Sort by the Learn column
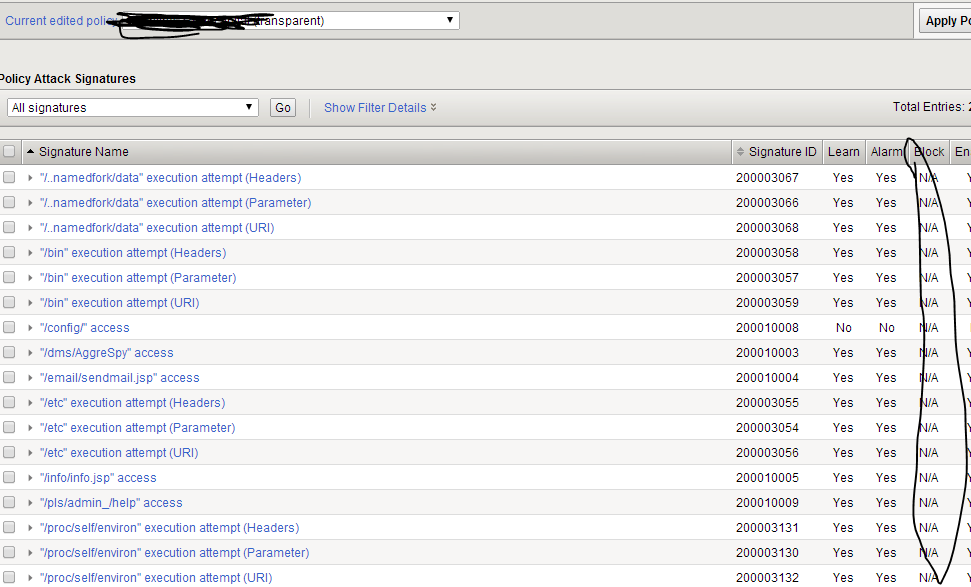This screenshot has width=971, height=587. [x=843, y=152]
